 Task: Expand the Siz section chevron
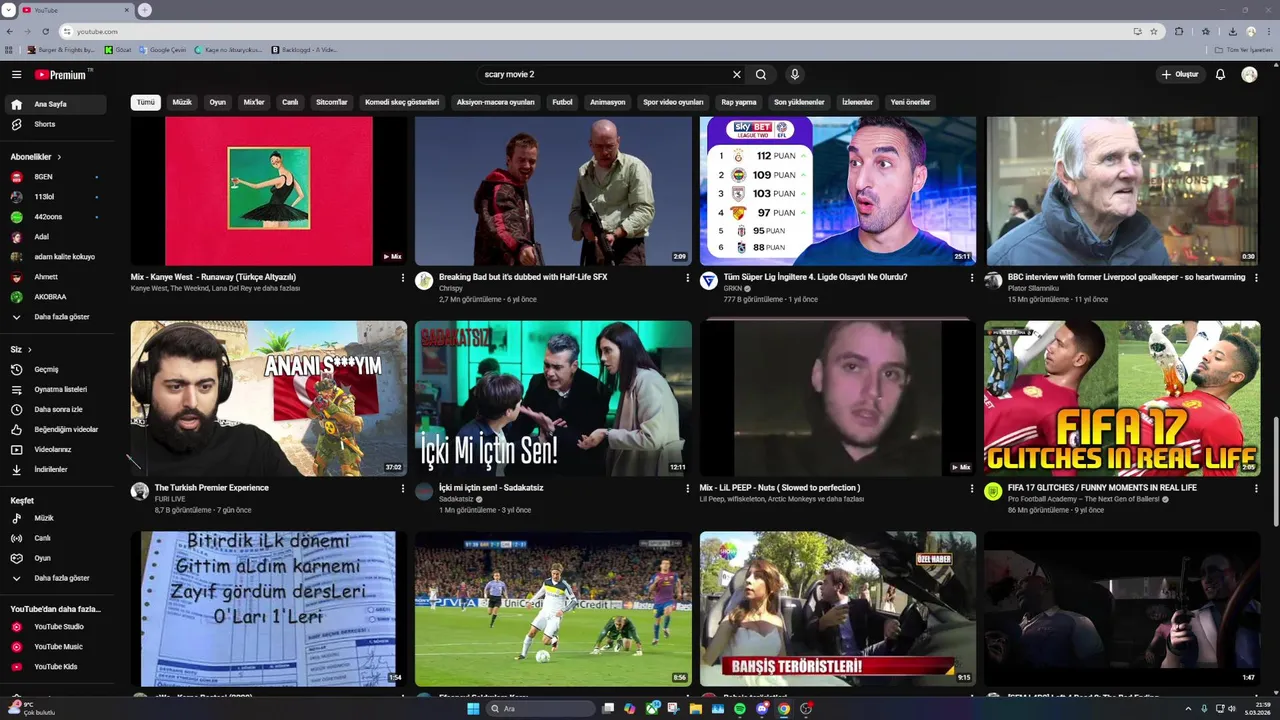coord(30,350)
